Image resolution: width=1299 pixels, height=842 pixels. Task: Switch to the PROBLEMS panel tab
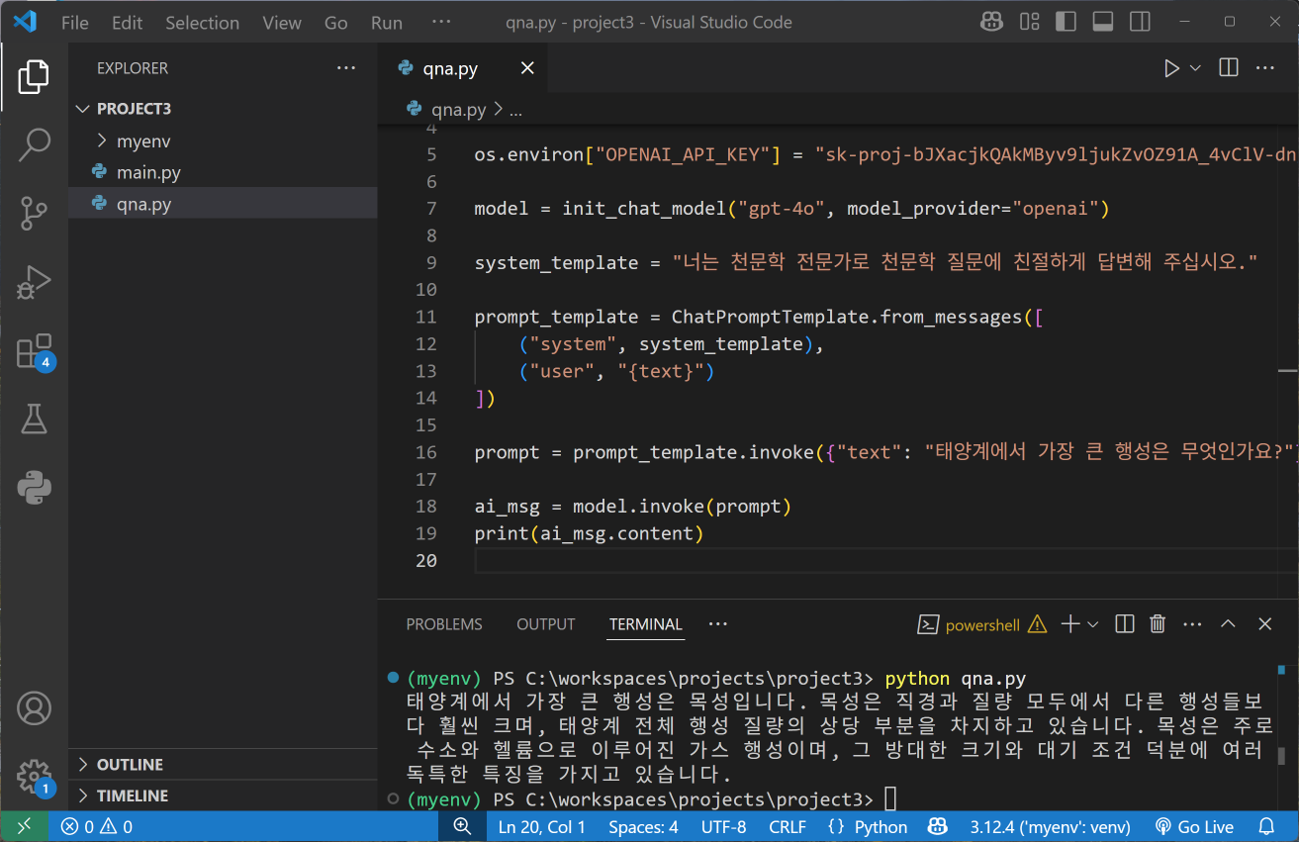click(444, 624)
